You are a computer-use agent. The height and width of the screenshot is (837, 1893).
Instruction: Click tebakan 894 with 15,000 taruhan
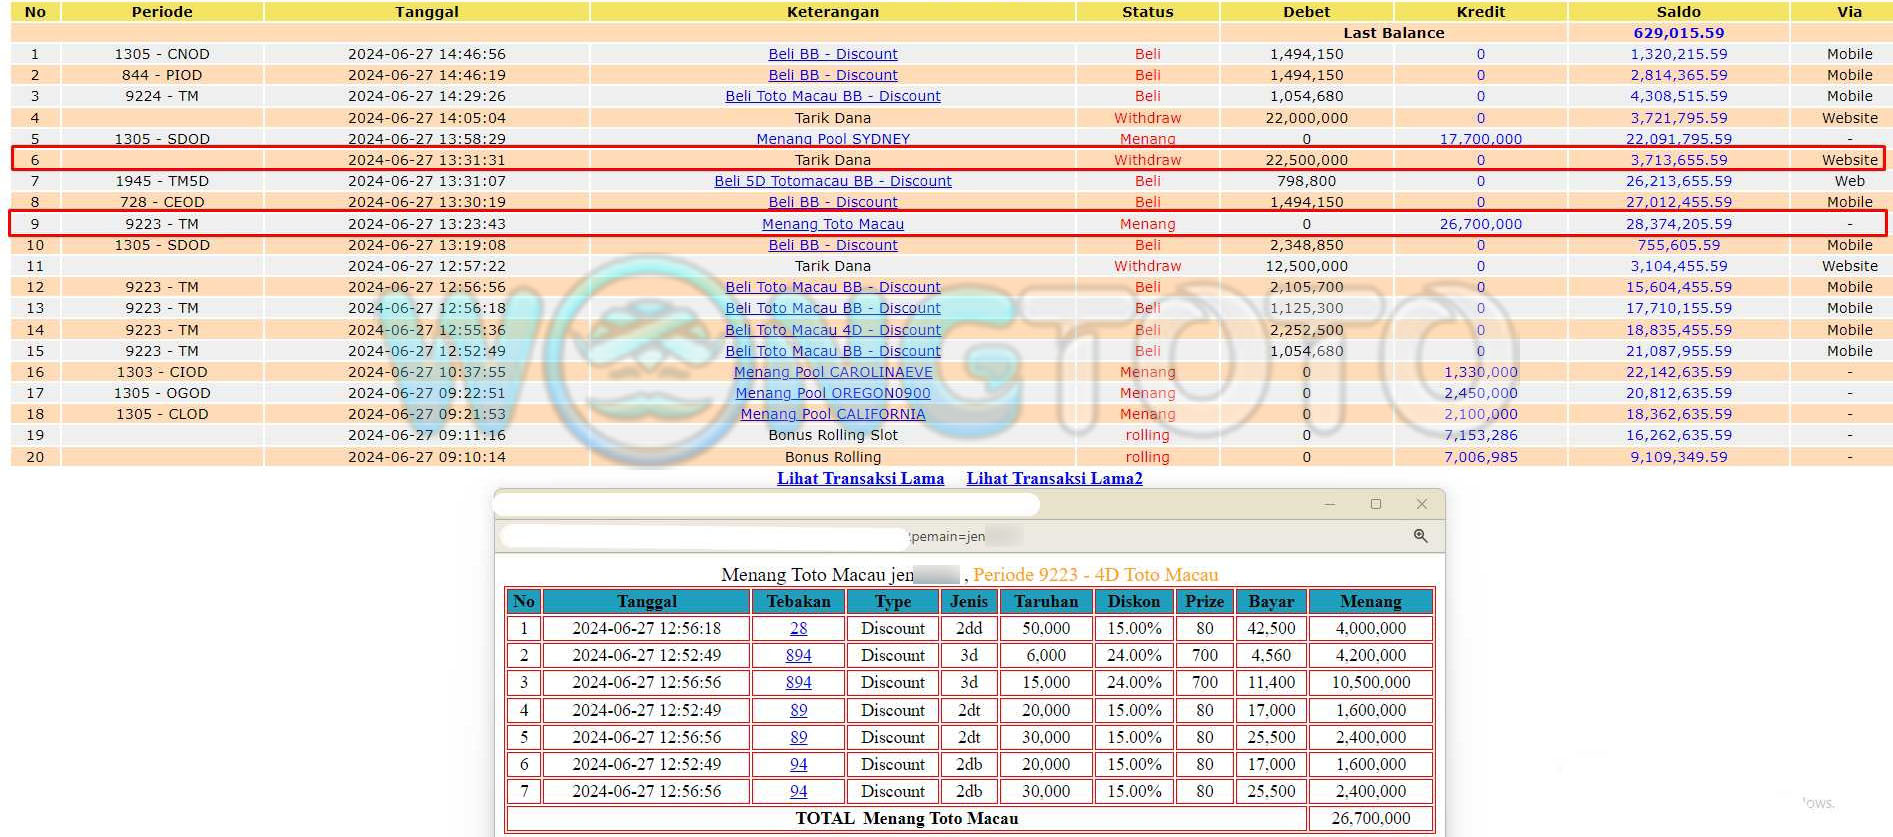pos(798,682)
